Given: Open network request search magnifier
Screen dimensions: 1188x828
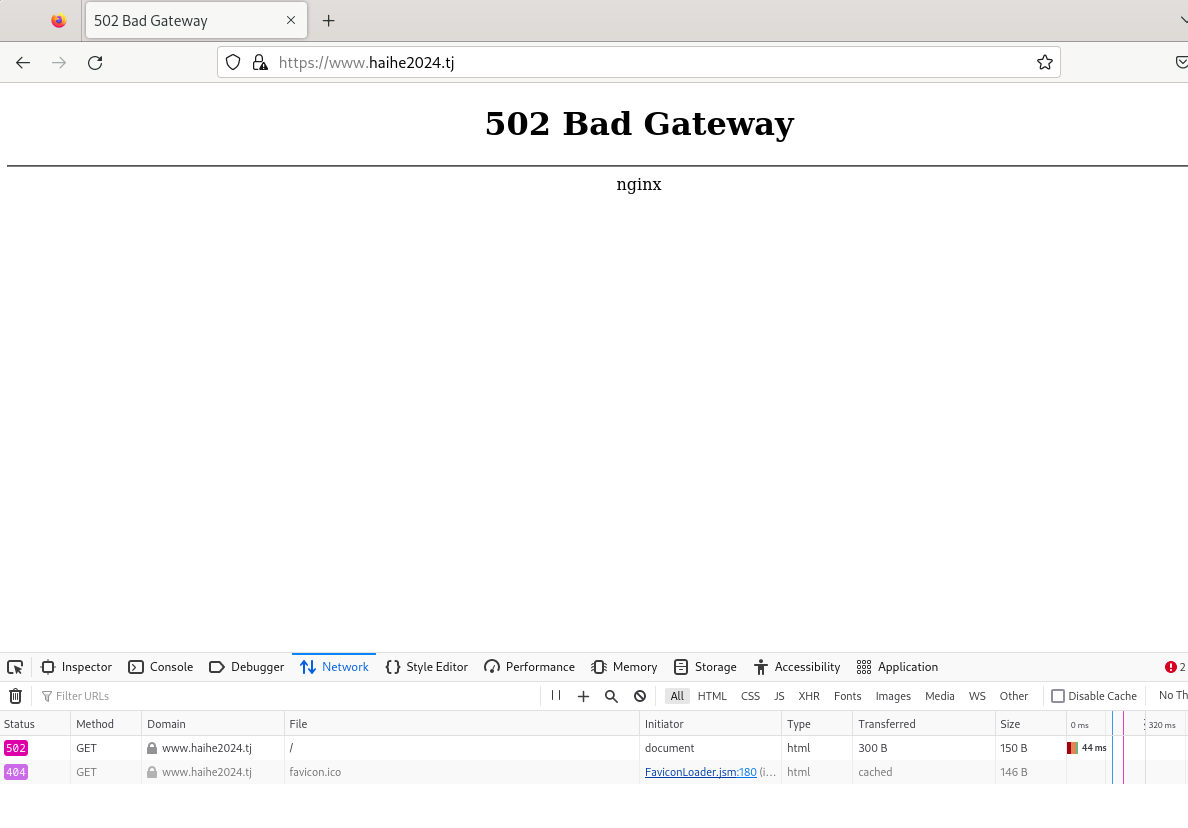Looking at the screenshot, I should (x=611, y=696).
